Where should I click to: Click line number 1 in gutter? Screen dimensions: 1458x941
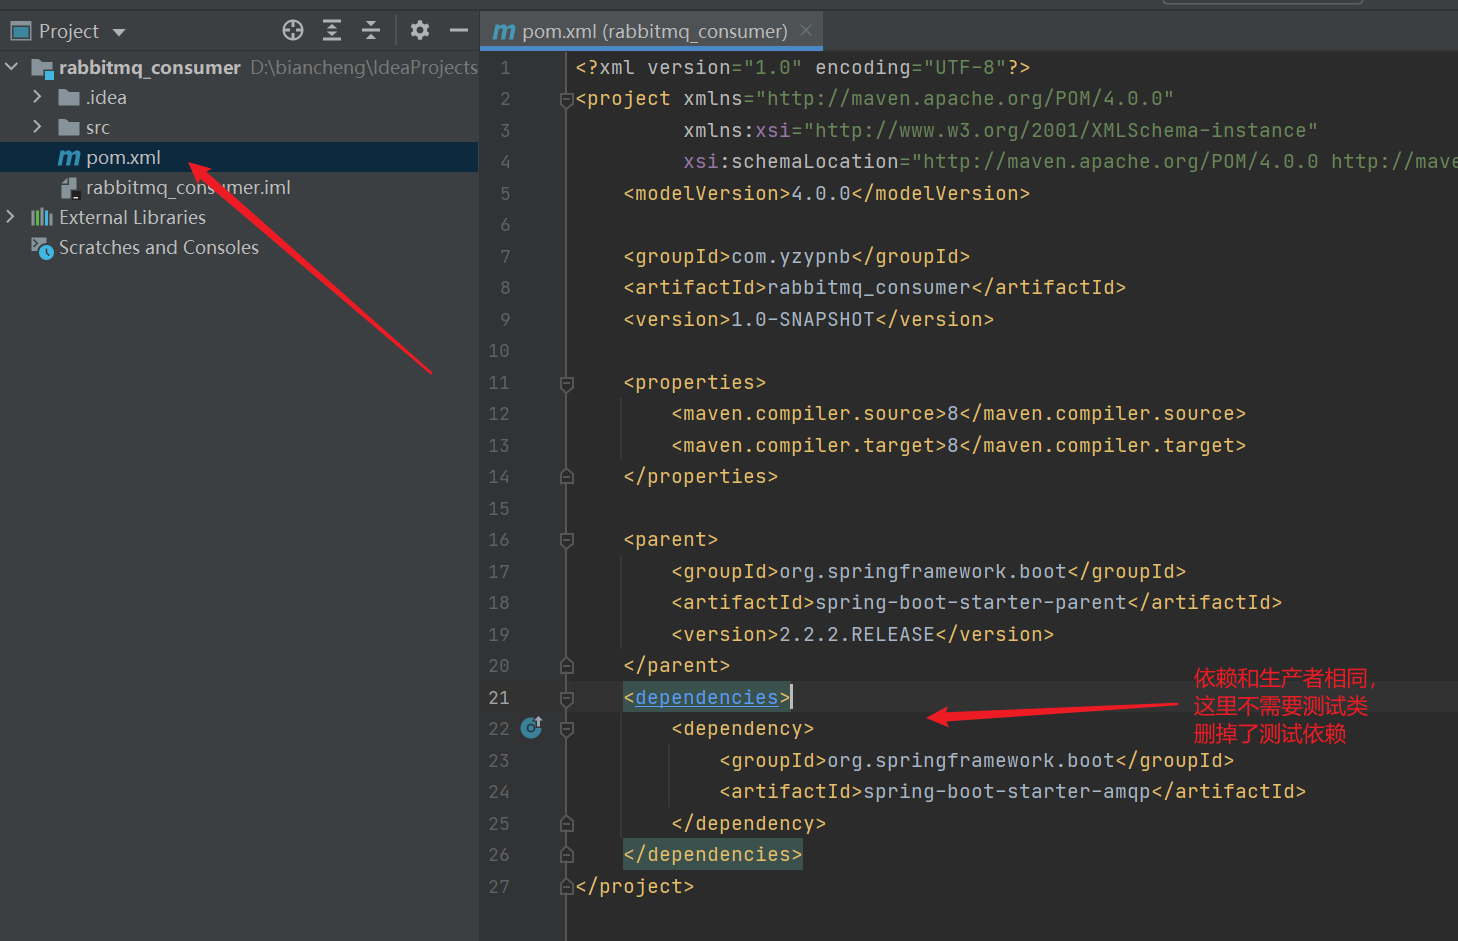point(505,68)
